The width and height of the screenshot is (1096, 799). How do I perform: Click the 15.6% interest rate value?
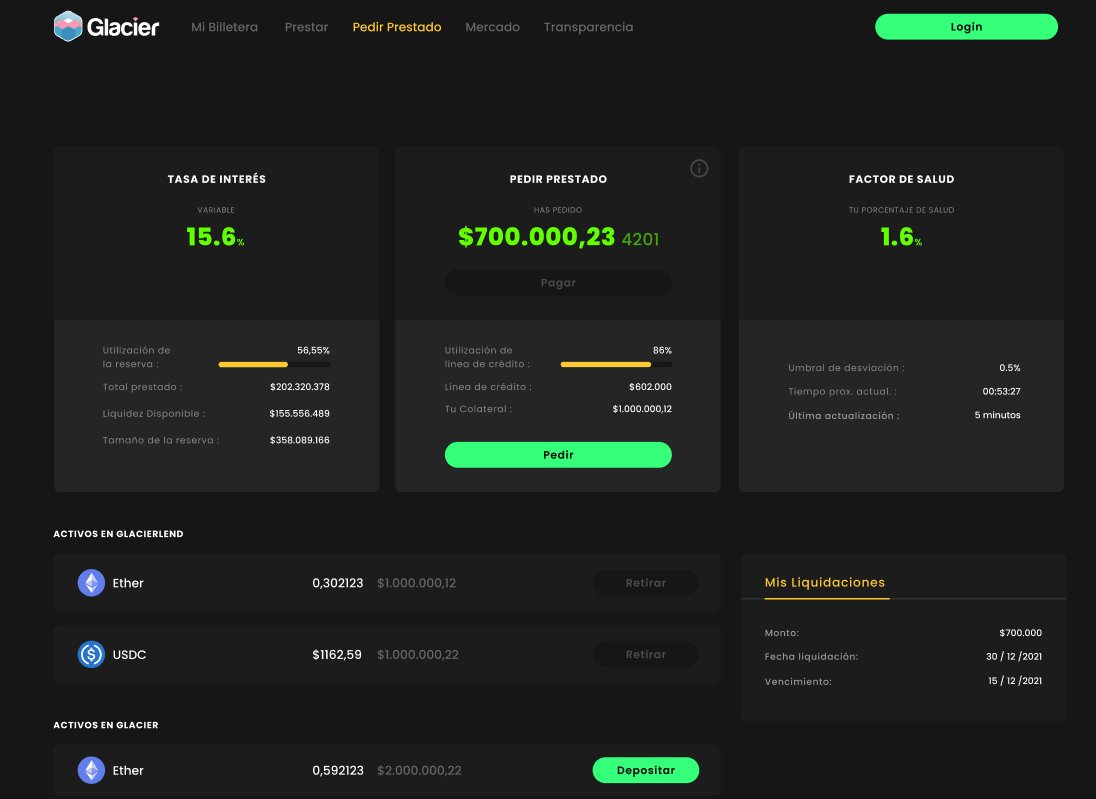click(215, 237)
